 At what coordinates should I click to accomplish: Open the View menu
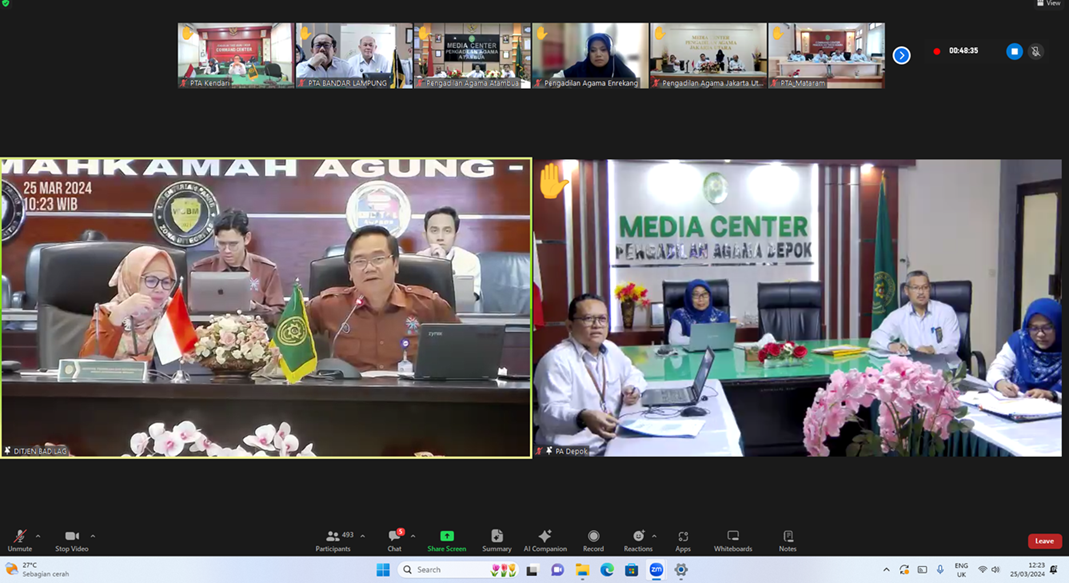point(1049,3)
